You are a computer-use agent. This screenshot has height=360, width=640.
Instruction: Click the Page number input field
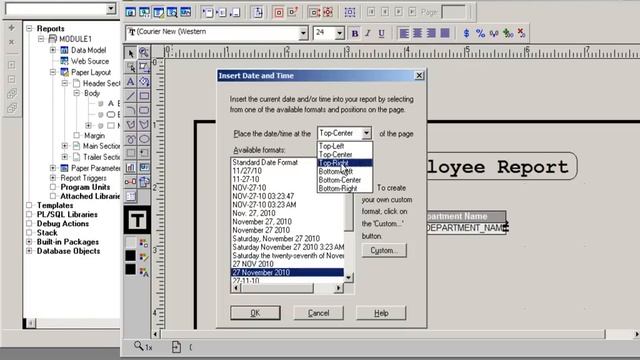click(453, 12)
